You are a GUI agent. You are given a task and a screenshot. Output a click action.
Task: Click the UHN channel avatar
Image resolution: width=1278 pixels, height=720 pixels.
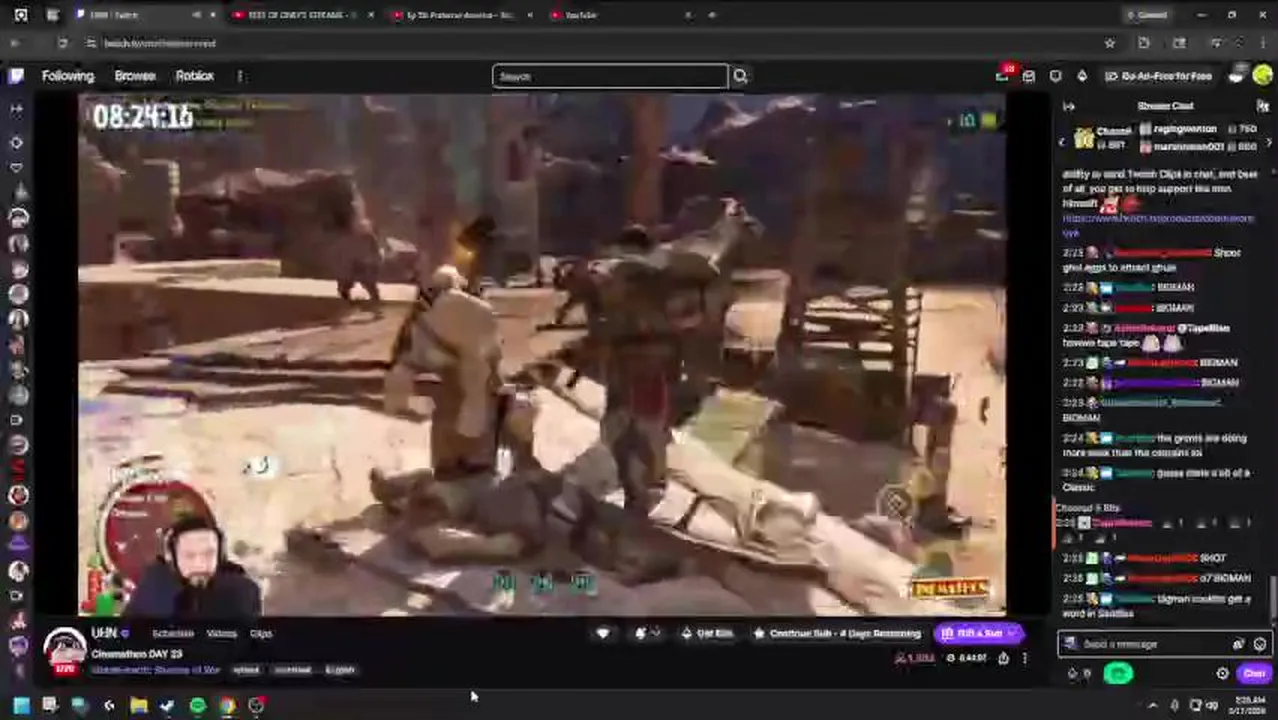pos(65,651)
